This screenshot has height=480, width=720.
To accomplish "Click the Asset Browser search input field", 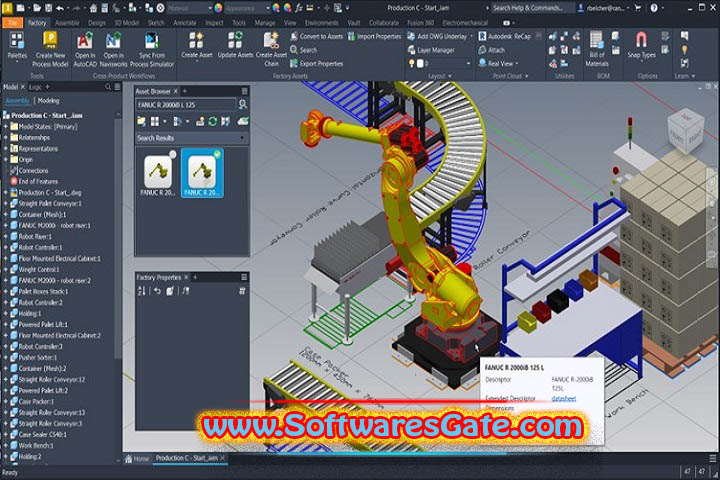I will [x=186, y=105].
